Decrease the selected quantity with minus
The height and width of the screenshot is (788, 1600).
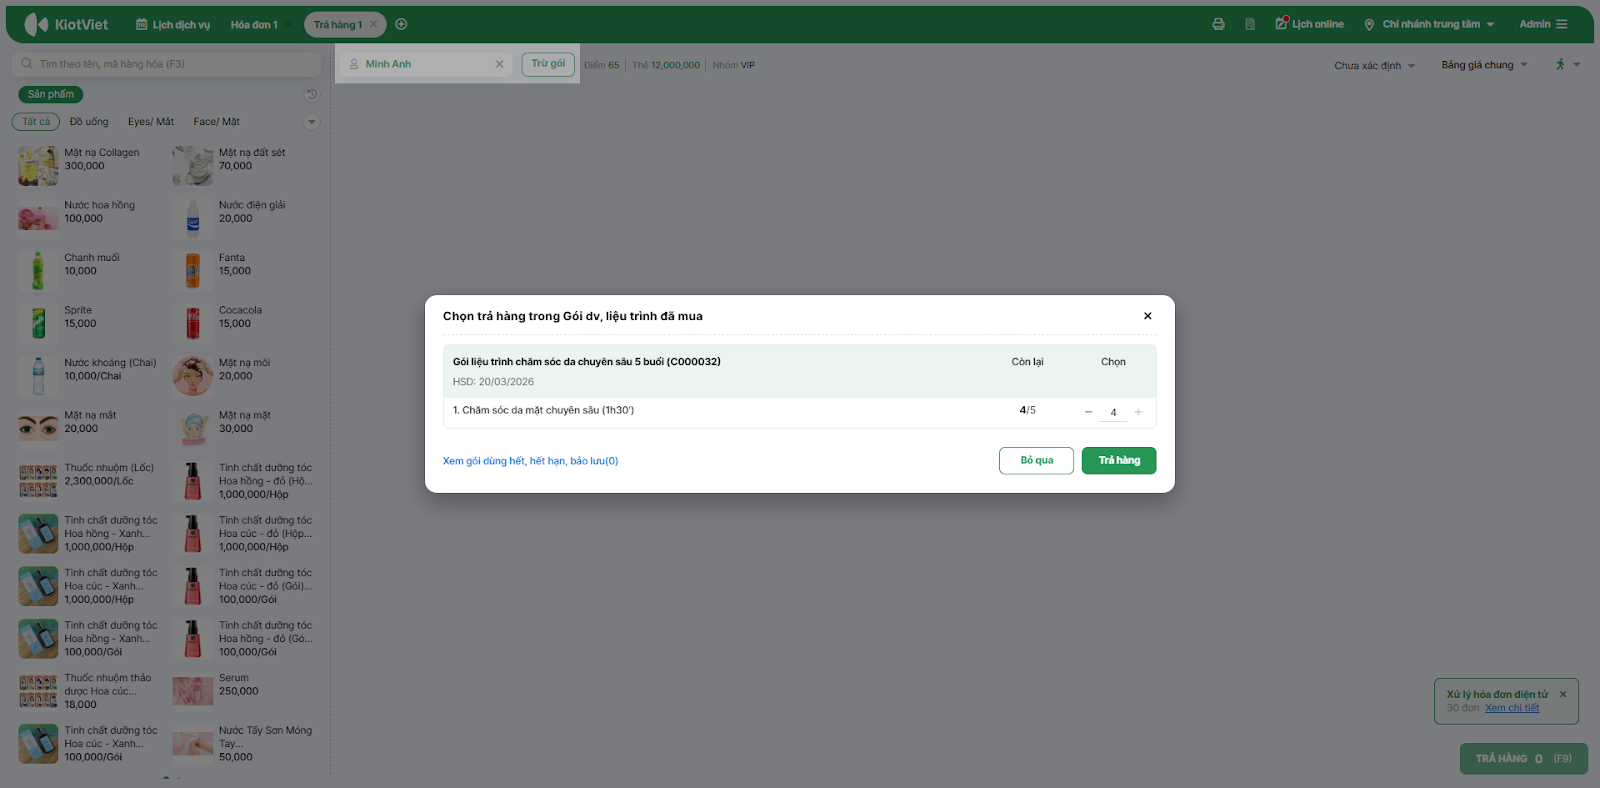[1089, 412]
